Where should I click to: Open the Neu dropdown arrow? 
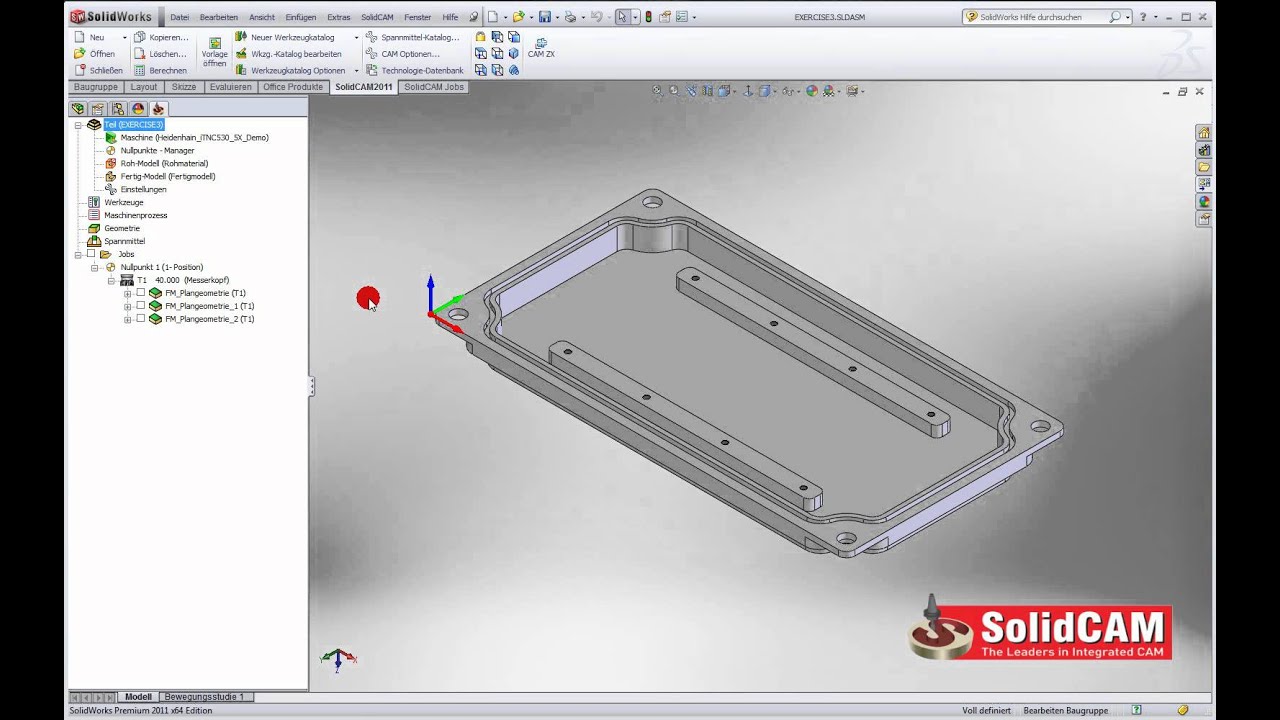pos(124,38)
